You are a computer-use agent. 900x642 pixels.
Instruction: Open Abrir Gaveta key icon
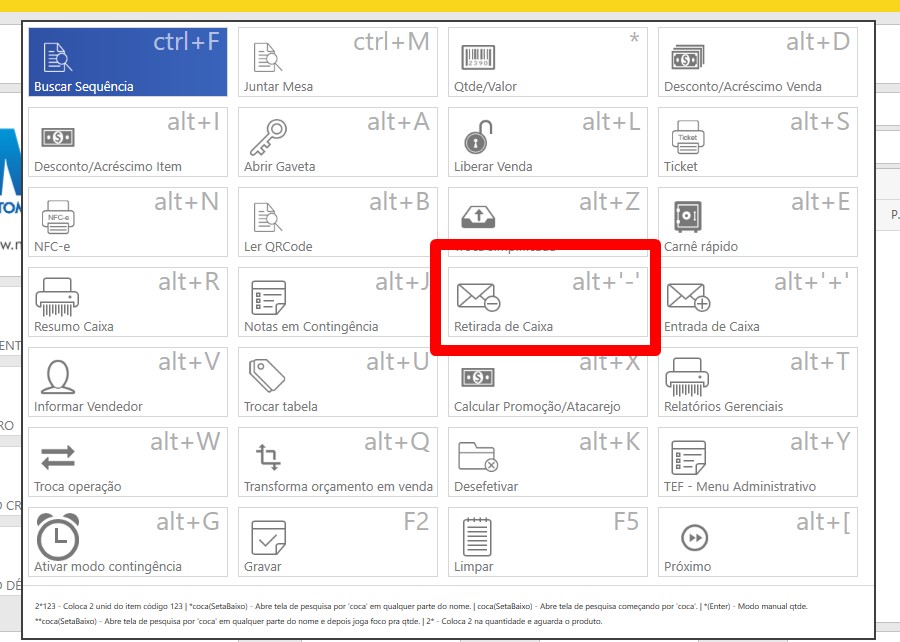pyautogui.click(x=267, y=137)
